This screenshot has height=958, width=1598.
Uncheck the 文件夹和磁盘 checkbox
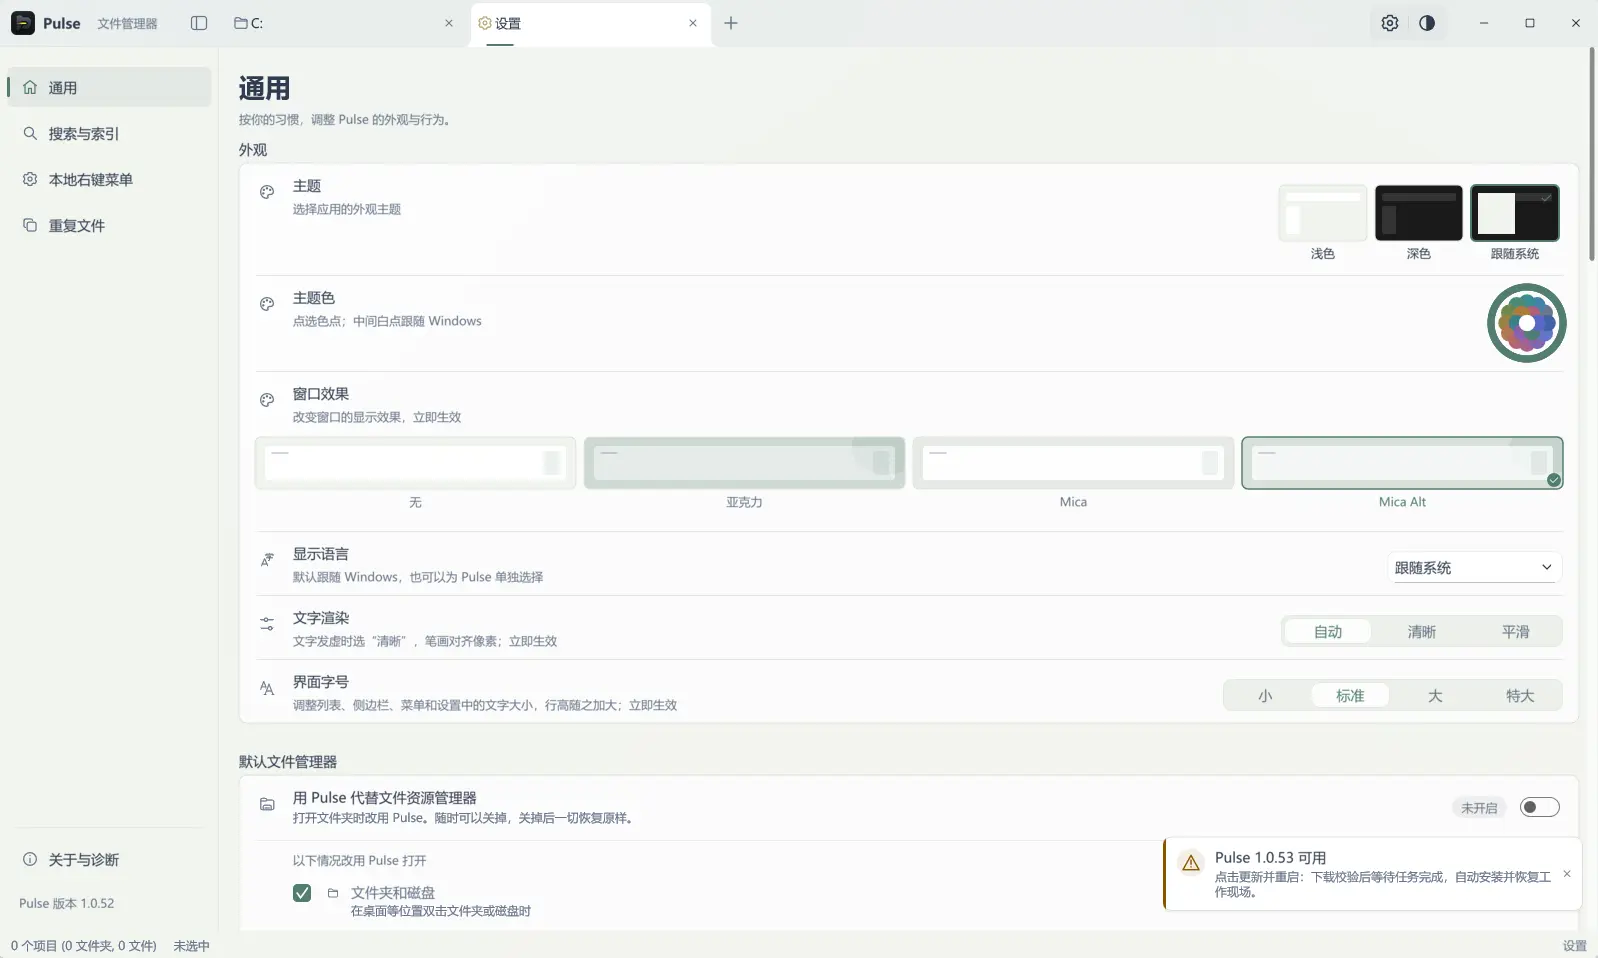click(x=302, y=893)
